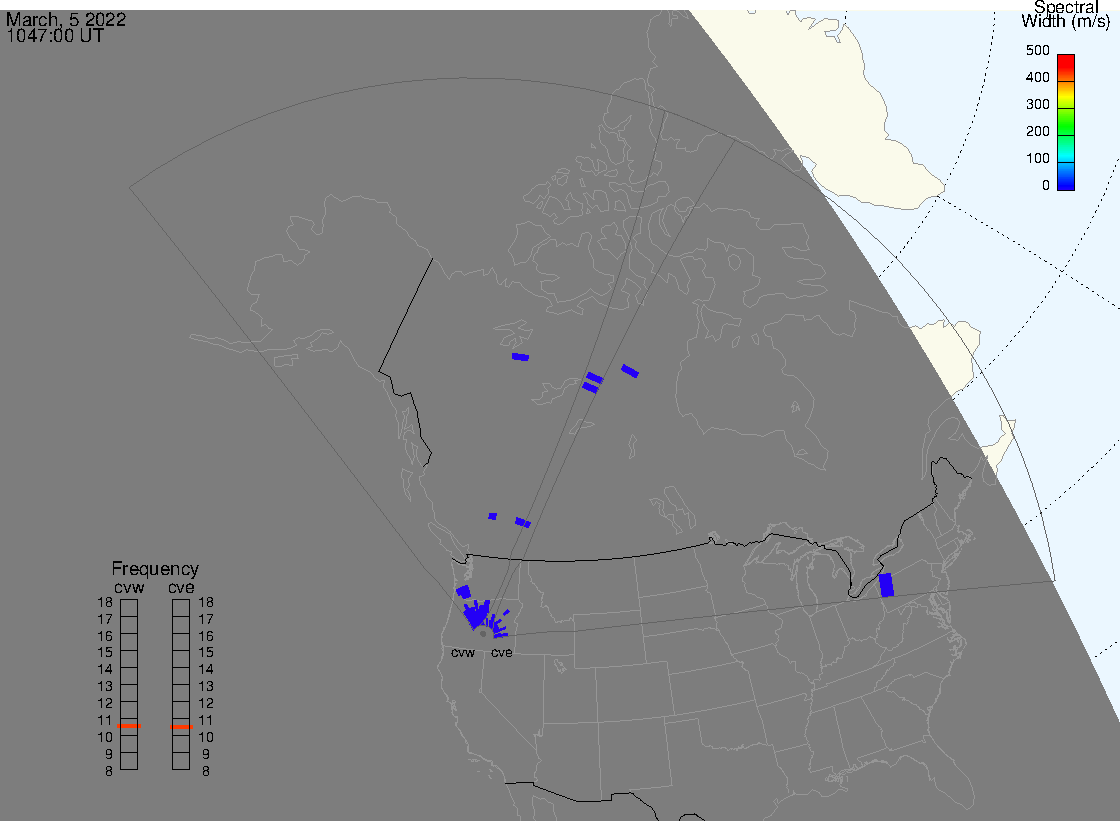Select the 500 value on spectral width scale
The width and height of the screenshot is (1120, 821).
(x=1038, y=50)
